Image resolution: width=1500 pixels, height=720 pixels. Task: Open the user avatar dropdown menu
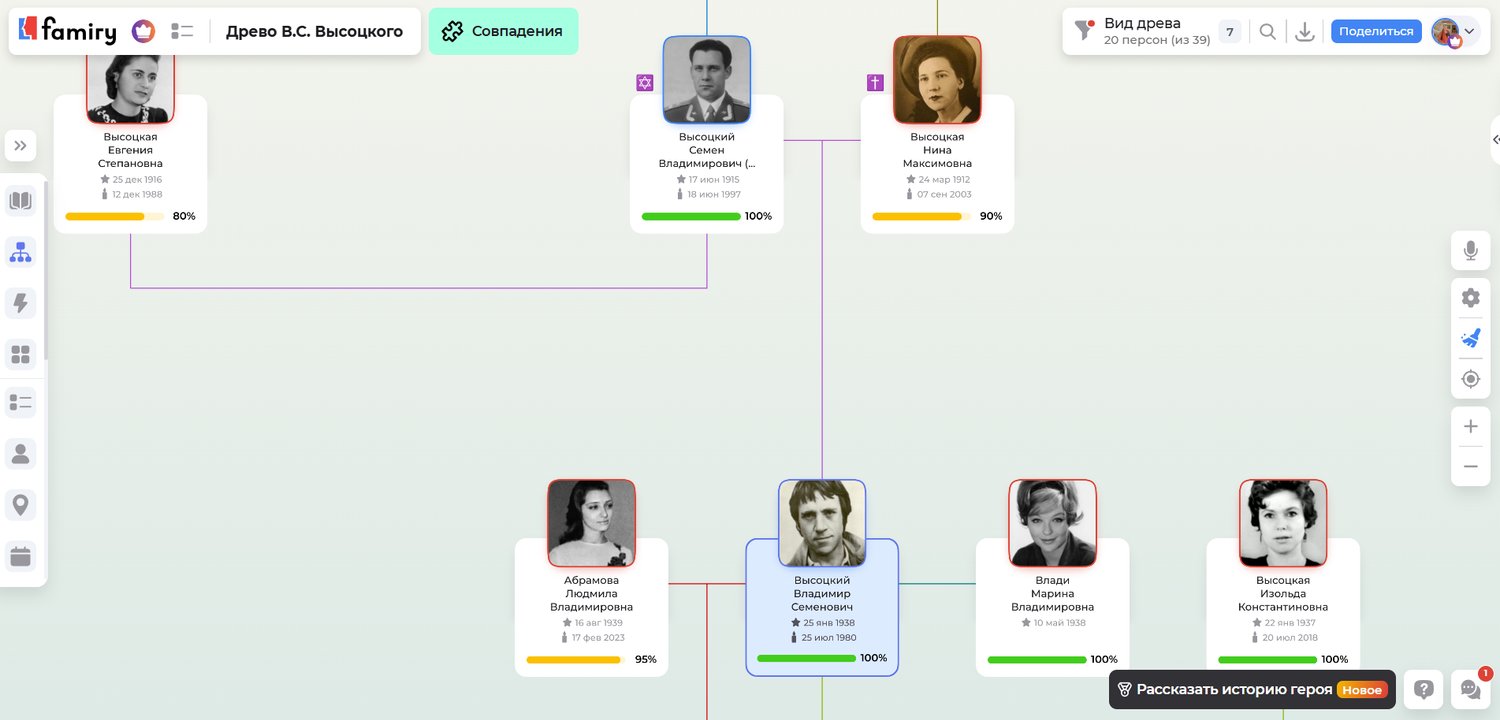(1454, 32)
